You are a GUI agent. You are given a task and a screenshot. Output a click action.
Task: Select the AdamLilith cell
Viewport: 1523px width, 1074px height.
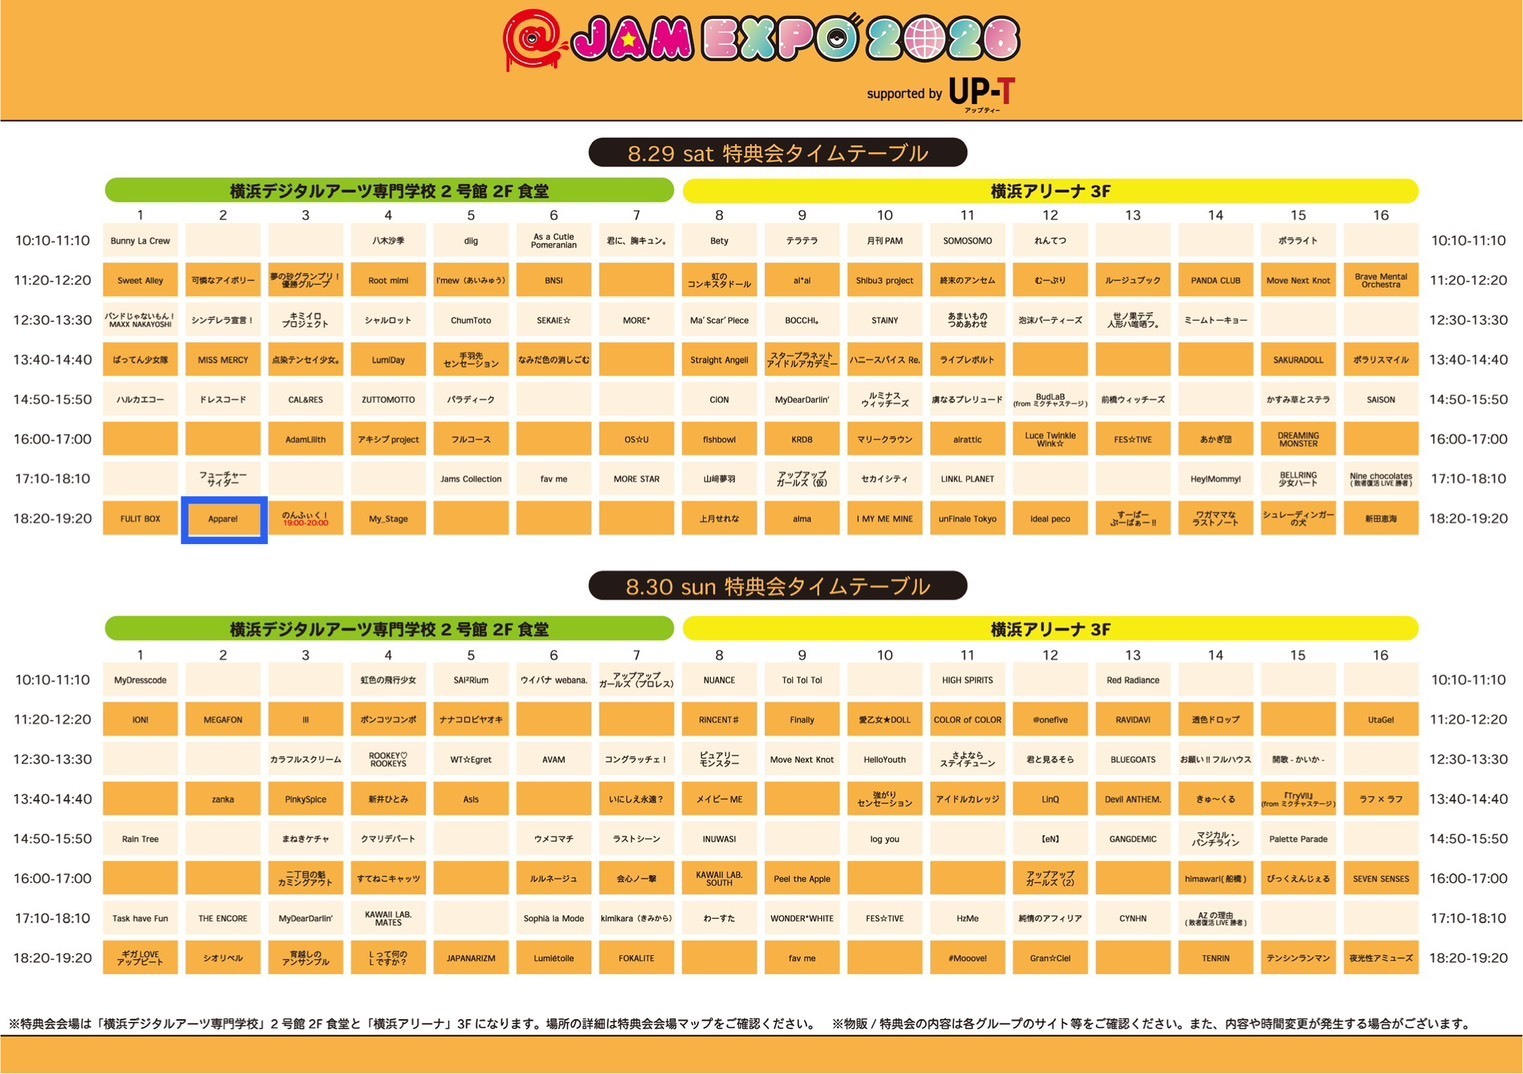[306, 439]
